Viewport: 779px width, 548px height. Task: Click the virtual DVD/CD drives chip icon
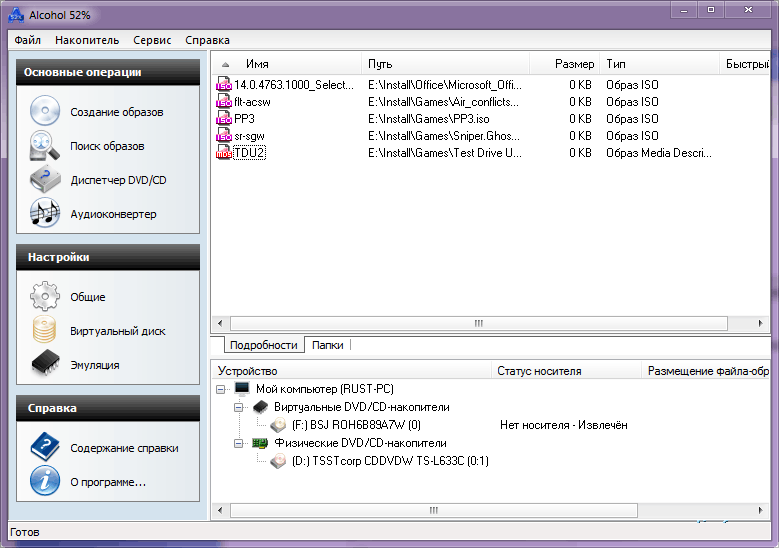click(x=260, y=407)
